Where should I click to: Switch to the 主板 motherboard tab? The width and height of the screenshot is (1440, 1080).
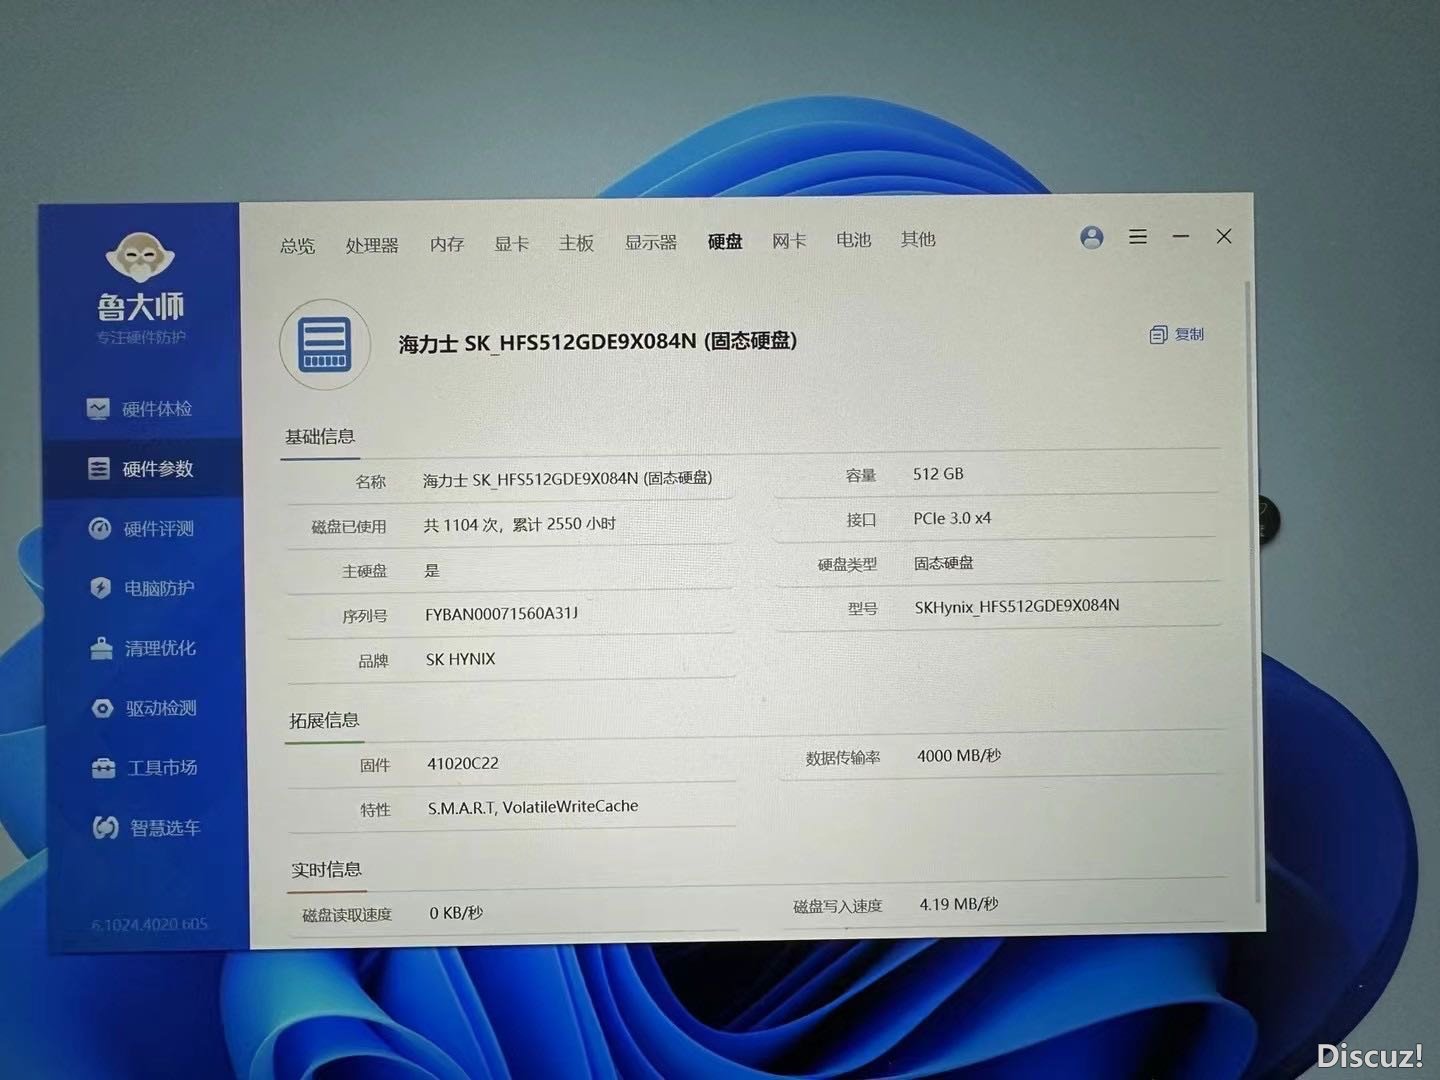(x=576, y=243)
